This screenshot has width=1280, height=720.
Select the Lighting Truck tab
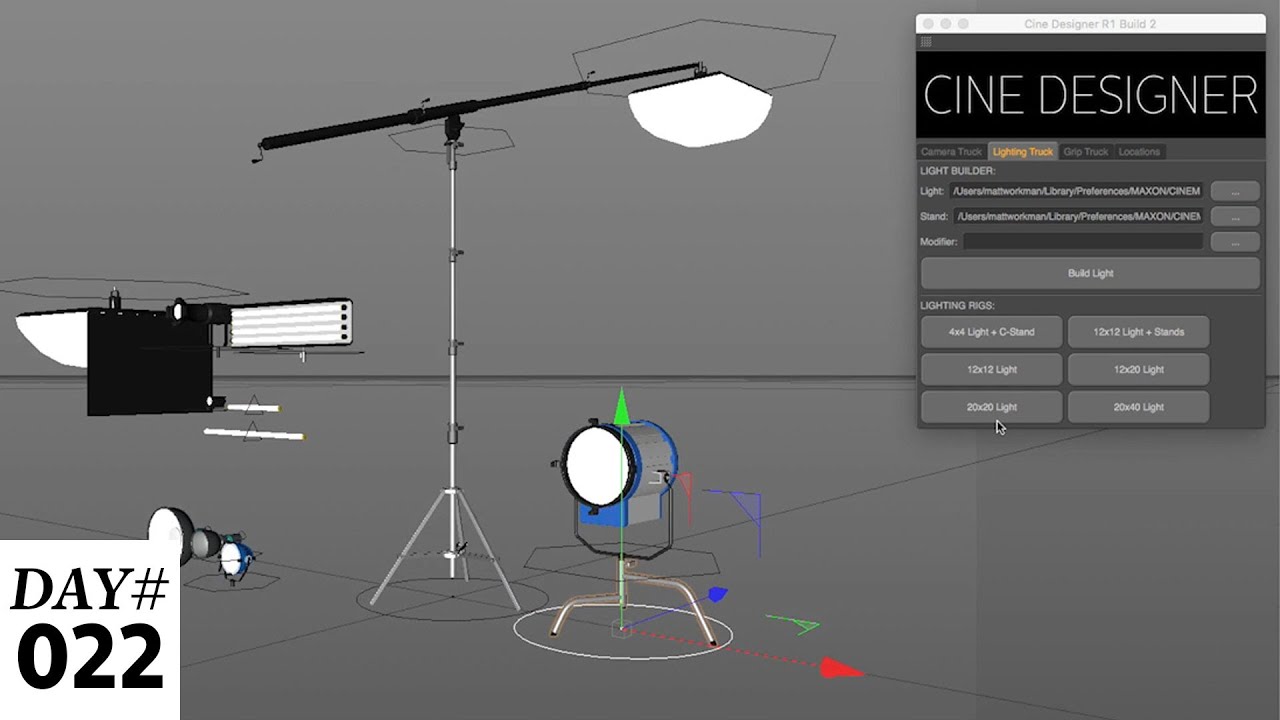tap(1022, 152)
